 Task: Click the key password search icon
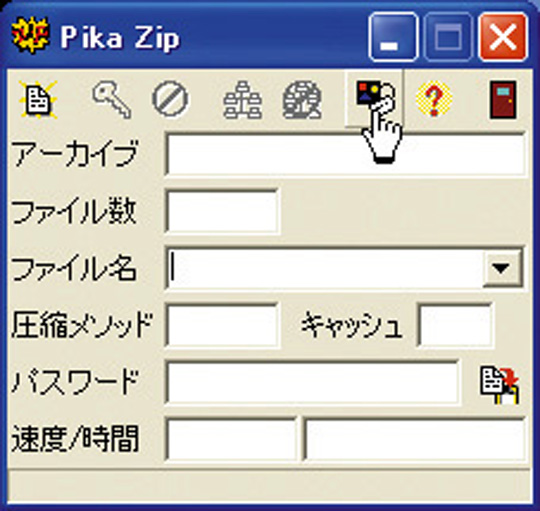coord(112,100)
